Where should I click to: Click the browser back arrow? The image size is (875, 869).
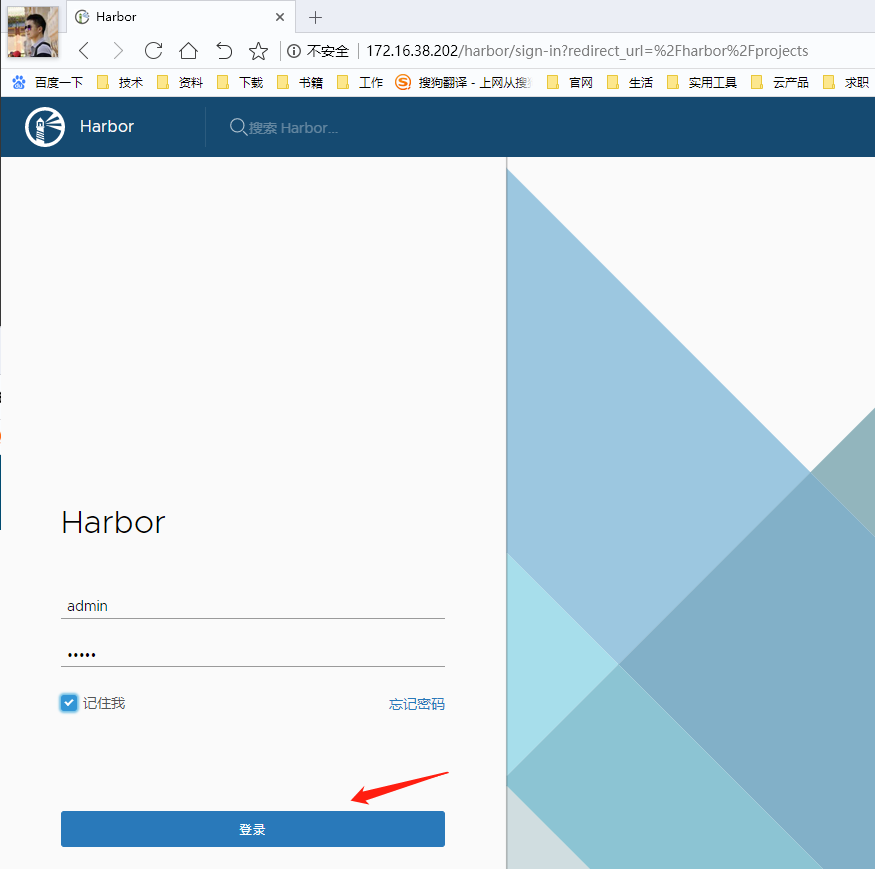pyautogui.click(x=84, y=51)
